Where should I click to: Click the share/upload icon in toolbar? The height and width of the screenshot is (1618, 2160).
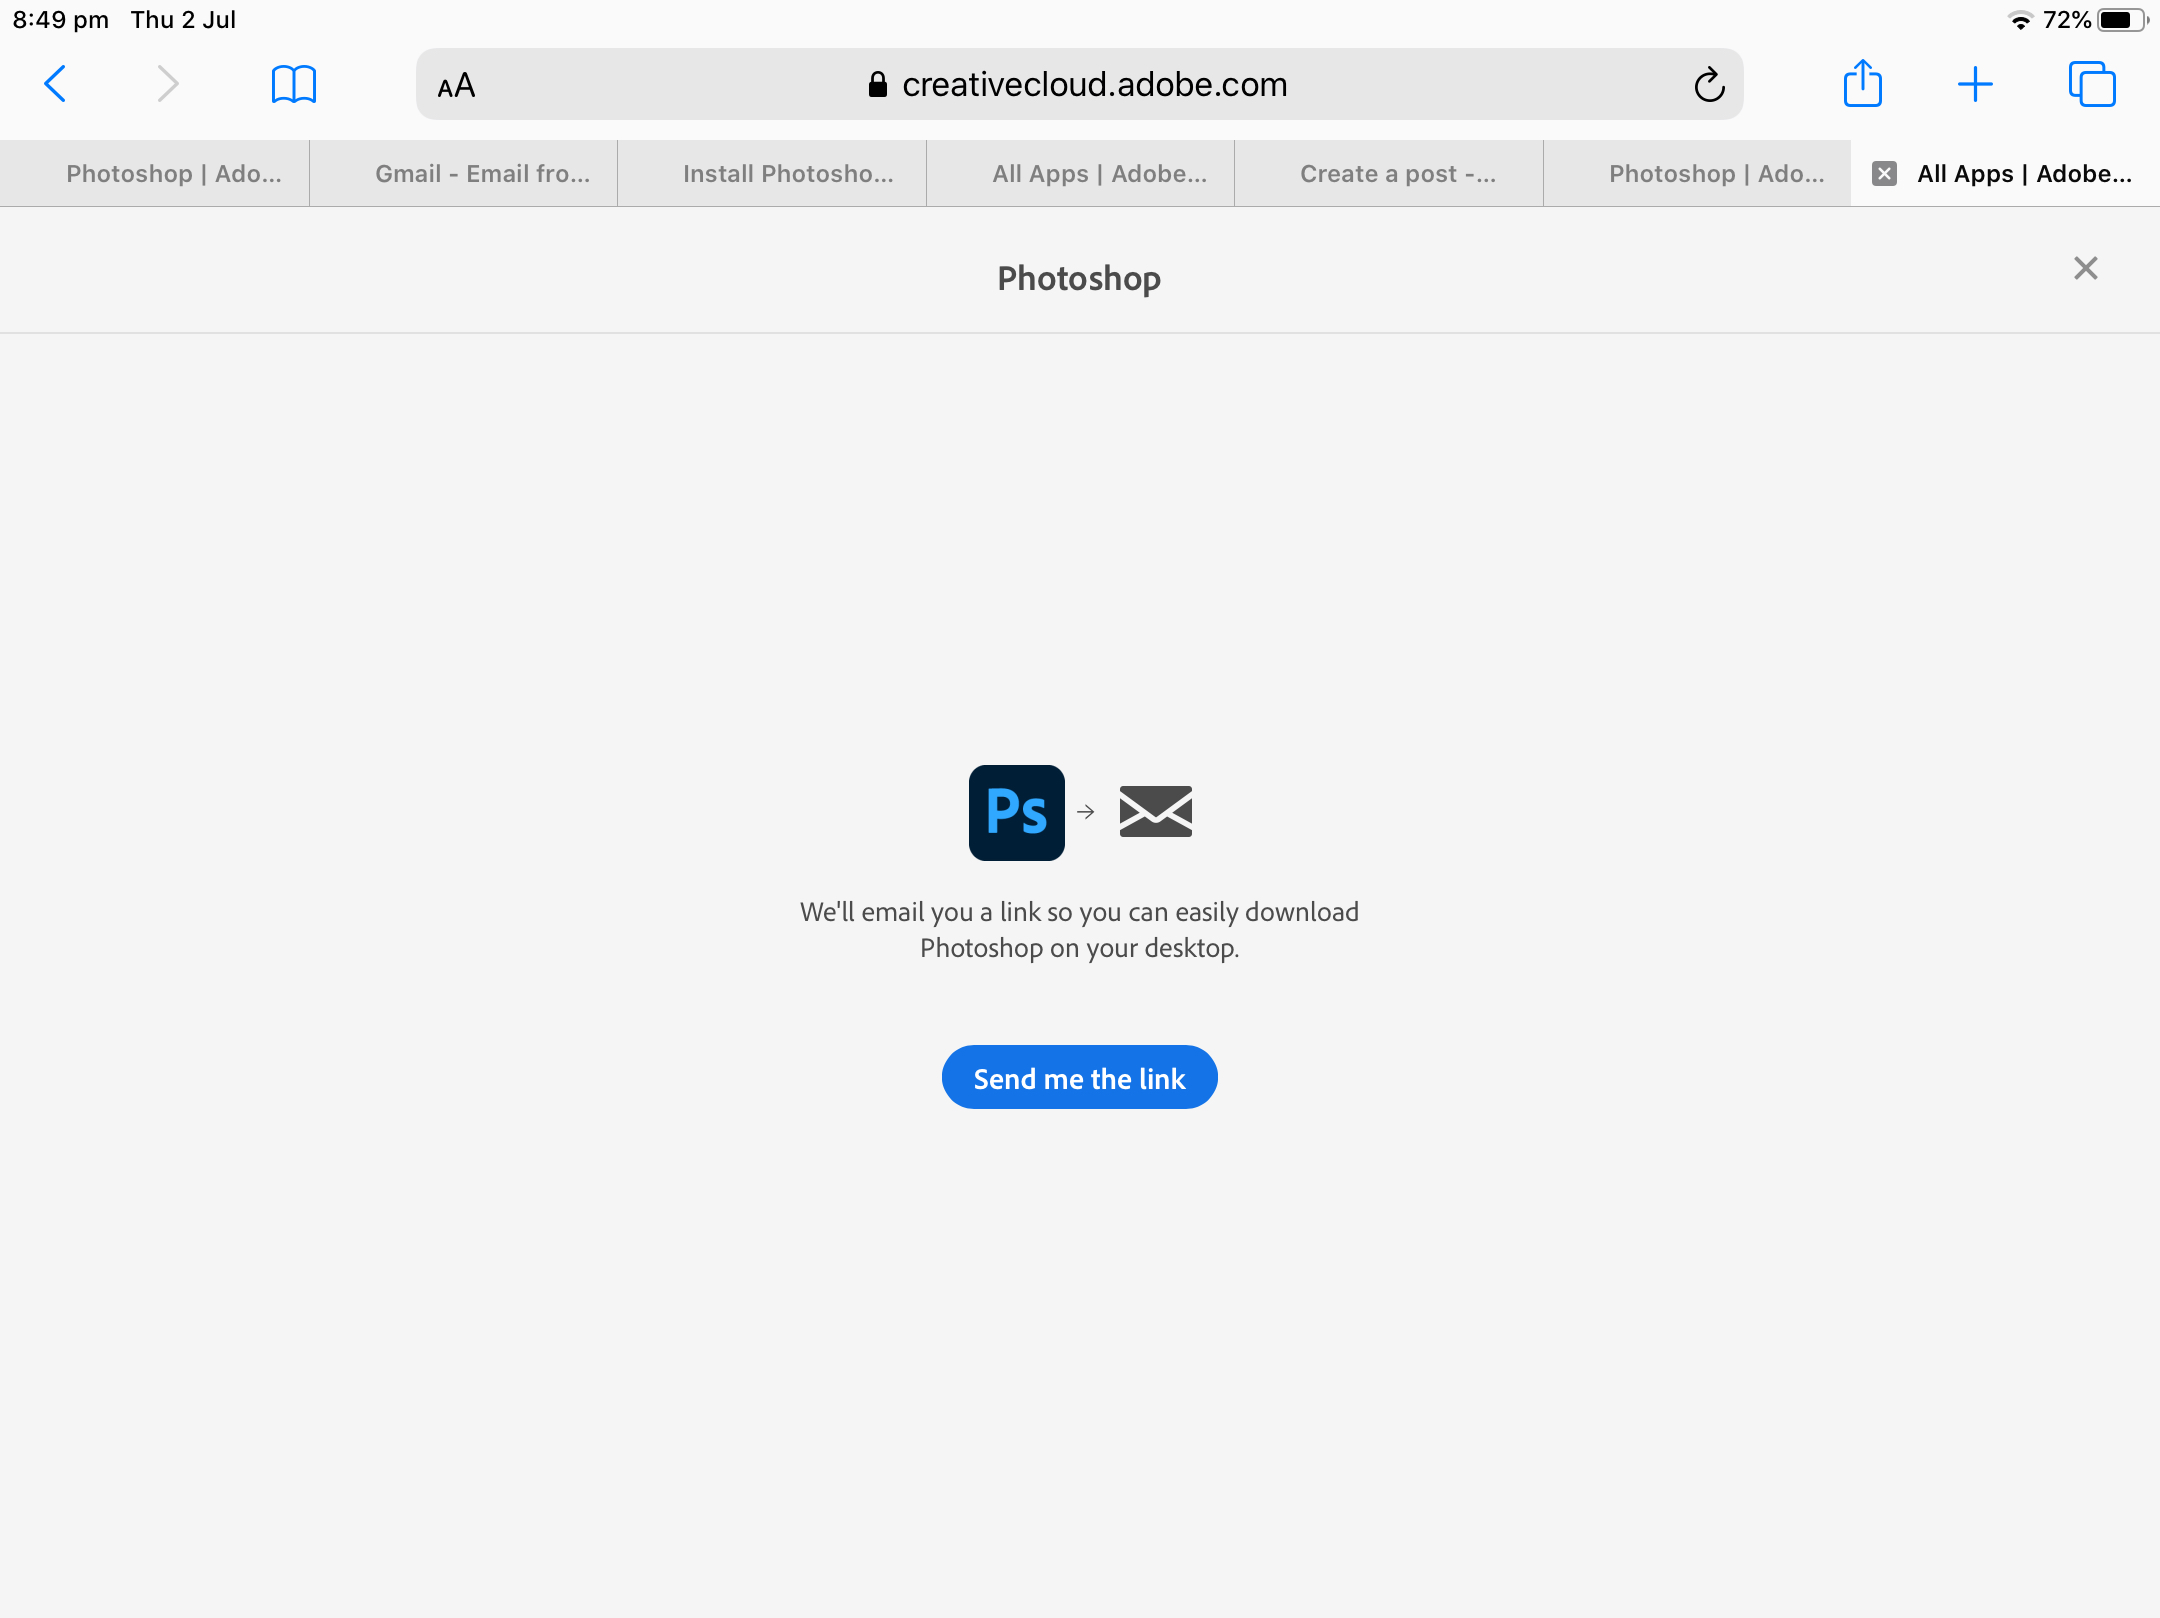click(x=1863, y=83)
